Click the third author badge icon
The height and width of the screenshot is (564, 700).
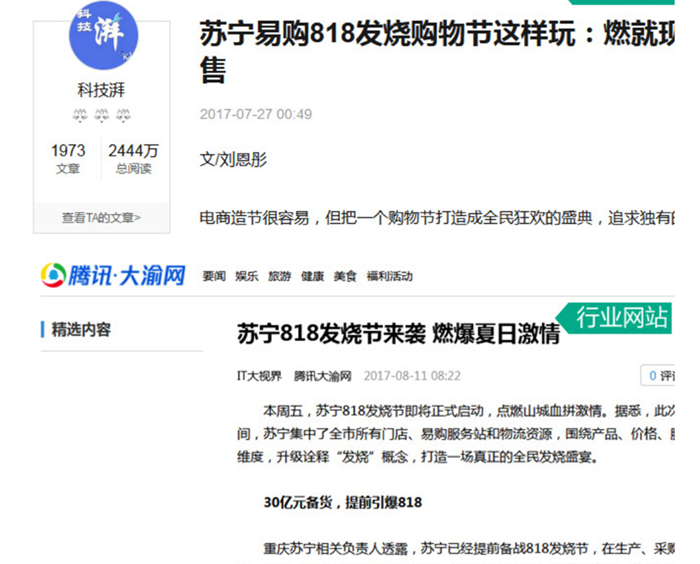[122, 116]
